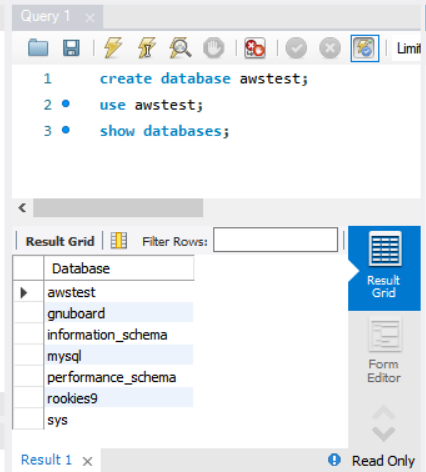Execute statement under cursor with lightning-cursor icon
Image resolution: width=426 pixels, height=472 pixels.
point(146,48)
